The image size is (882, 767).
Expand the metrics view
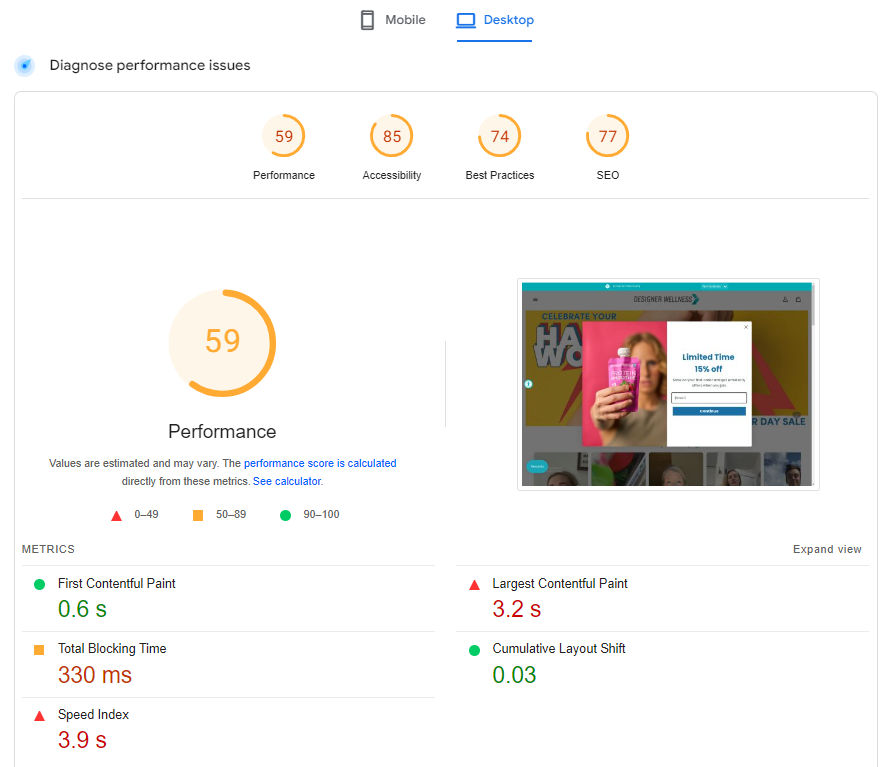(827, 549)
